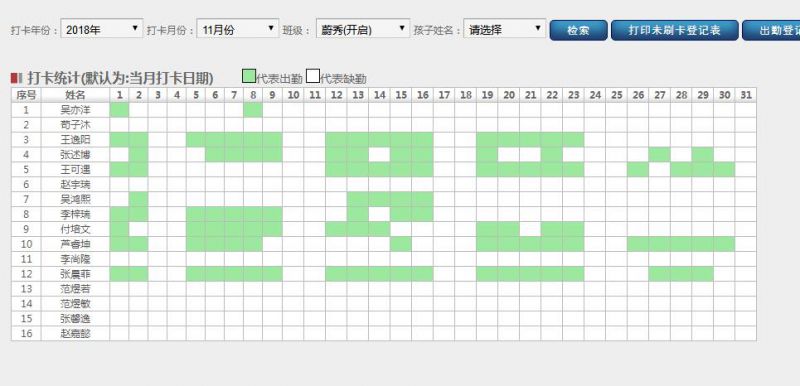Click the 序号 column header
The image size is (800, 386).
tap(27, 95)
